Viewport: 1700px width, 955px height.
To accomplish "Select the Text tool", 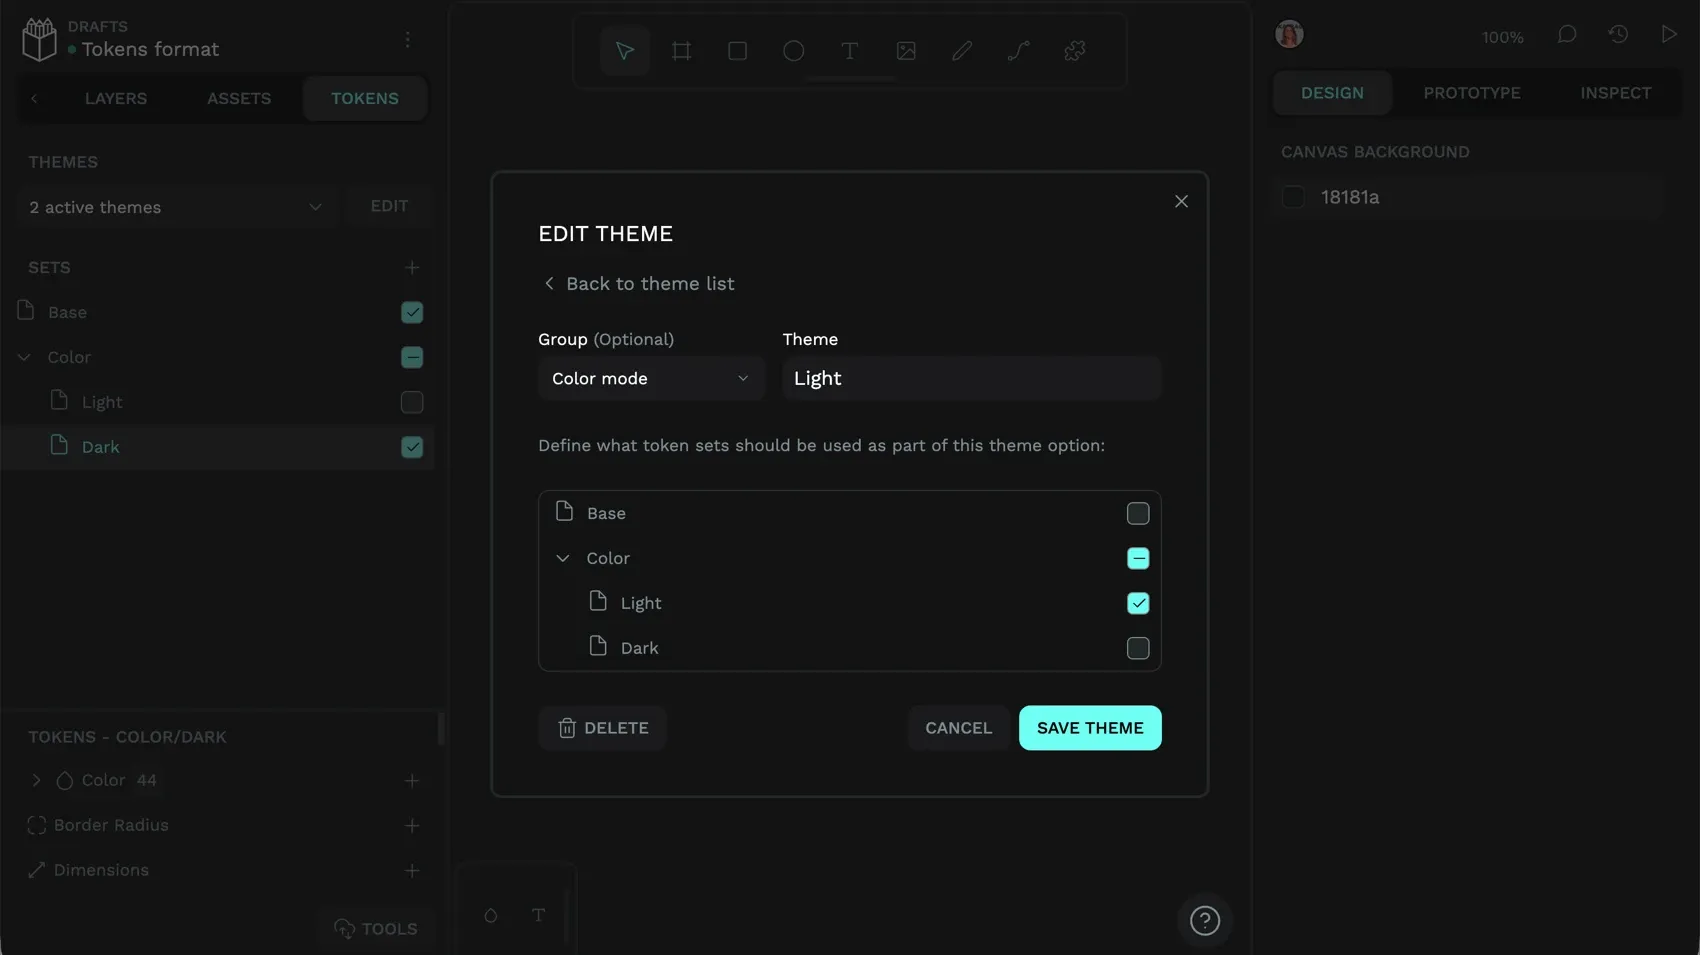I will click(x=849, y=50).
